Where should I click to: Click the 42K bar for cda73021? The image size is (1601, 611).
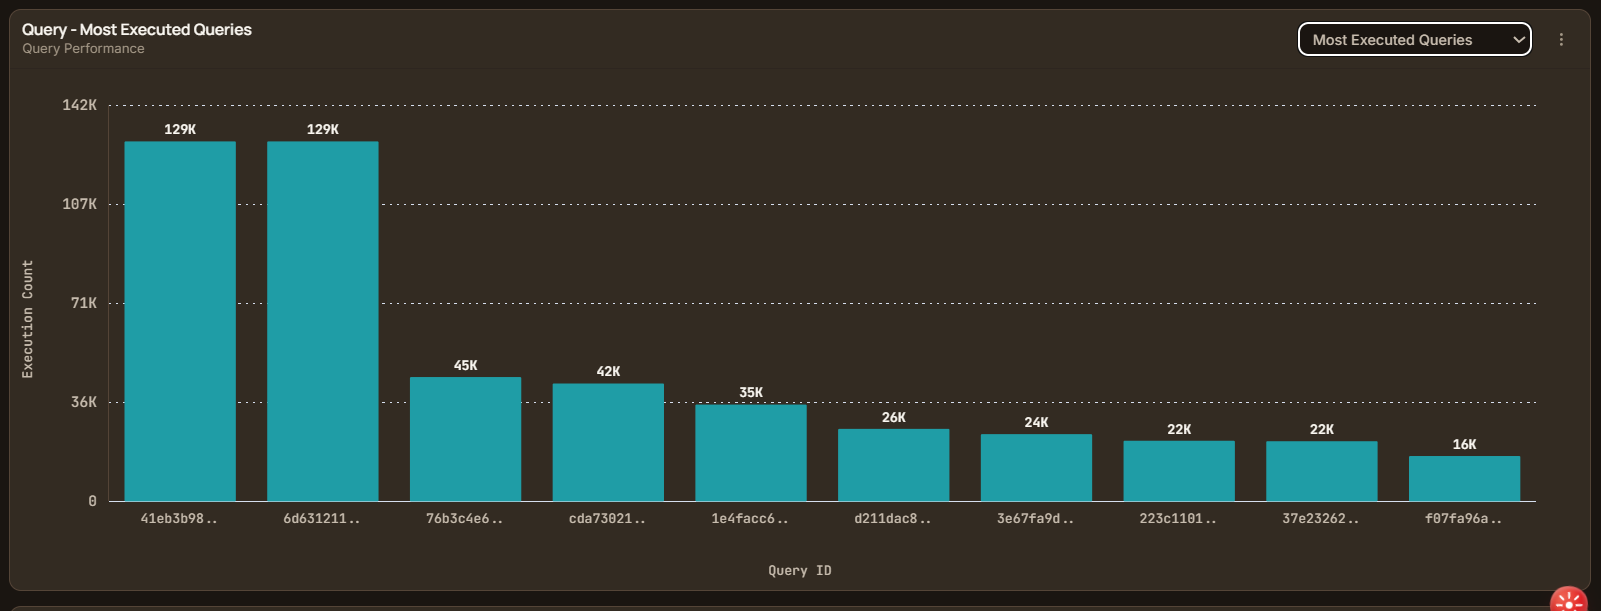pos(608,442)
